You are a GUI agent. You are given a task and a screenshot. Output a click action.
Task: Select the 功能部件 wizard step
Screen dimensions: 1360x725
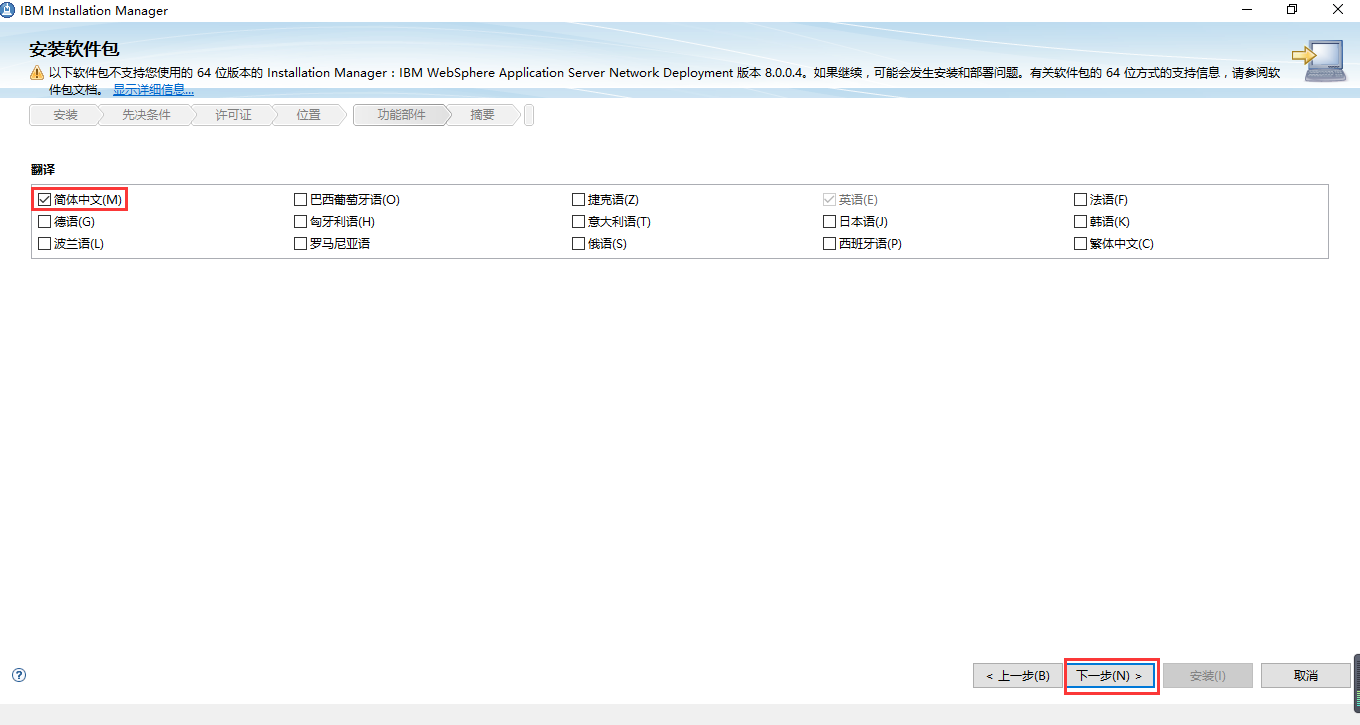tap(401, 115)
